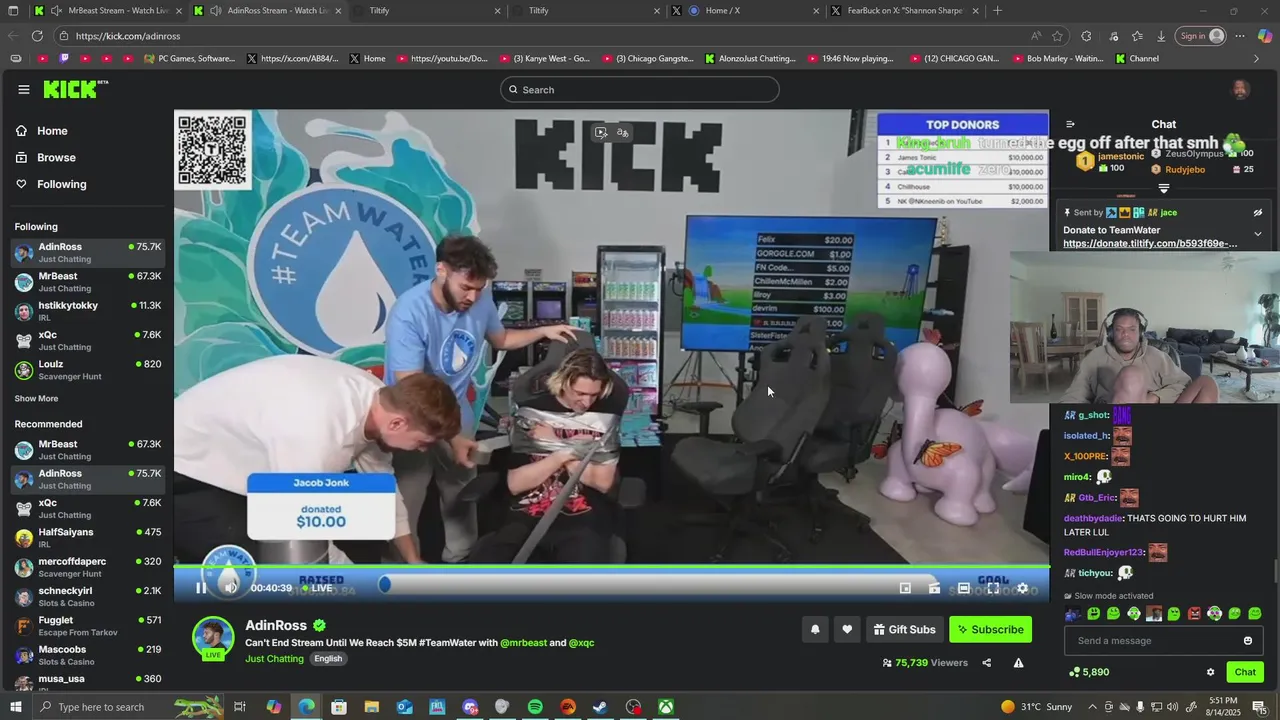Mute the stream volume speaker icon
1280x720 pixels.
[x=230, y=588]
